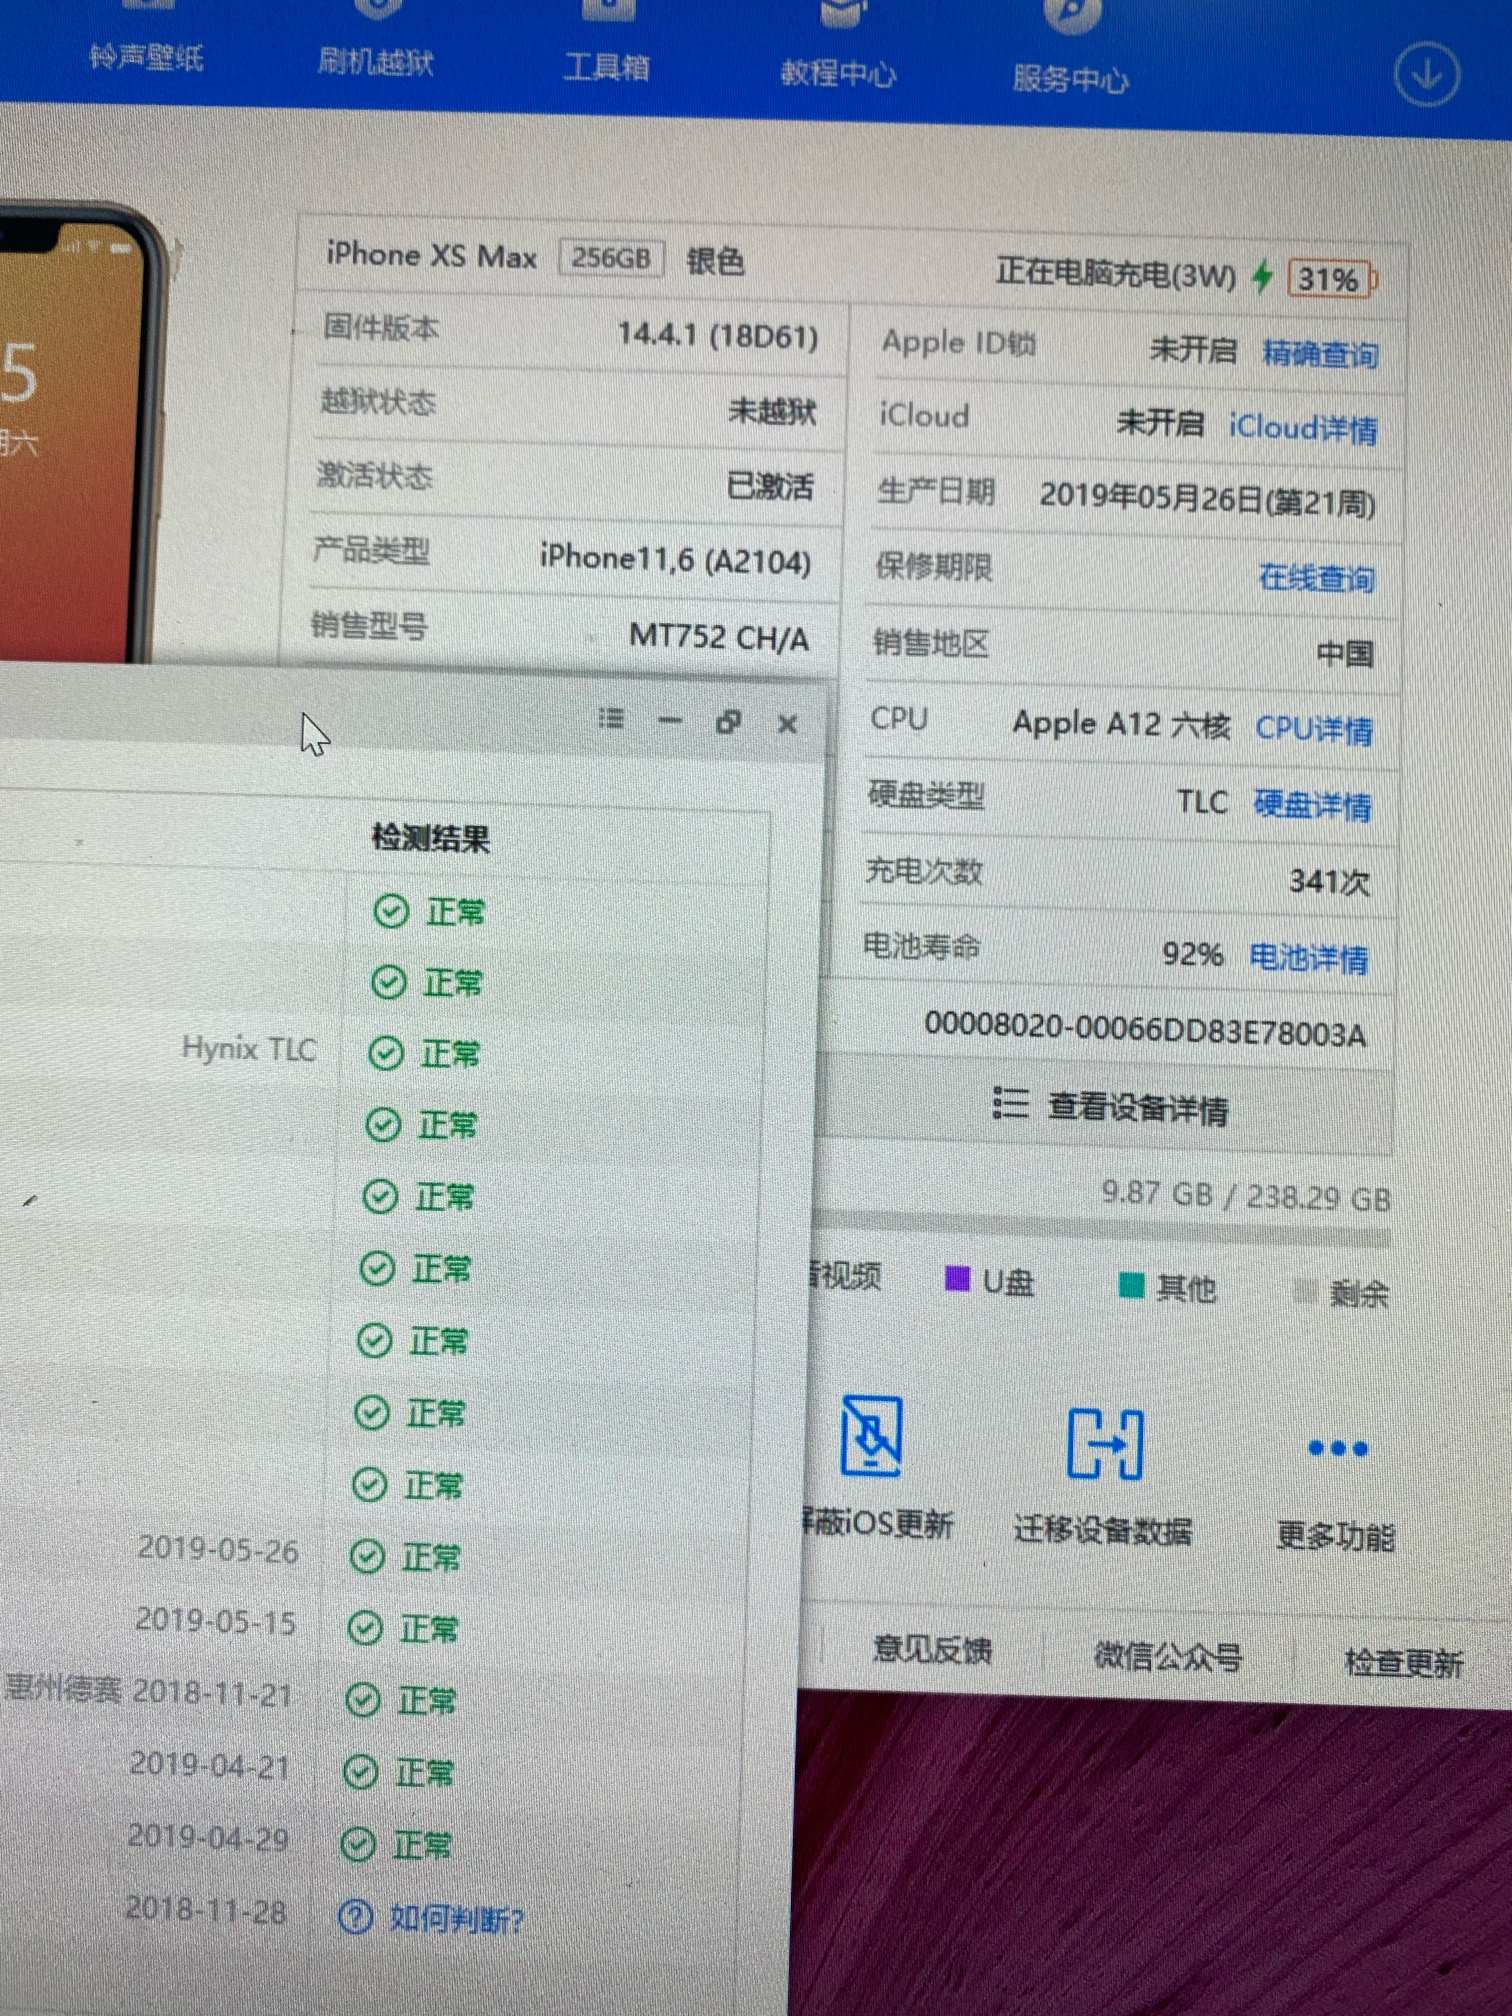Click the 意见反馈 button
Screen dimensions: 1512x2016
click(x=932, y=1649)
